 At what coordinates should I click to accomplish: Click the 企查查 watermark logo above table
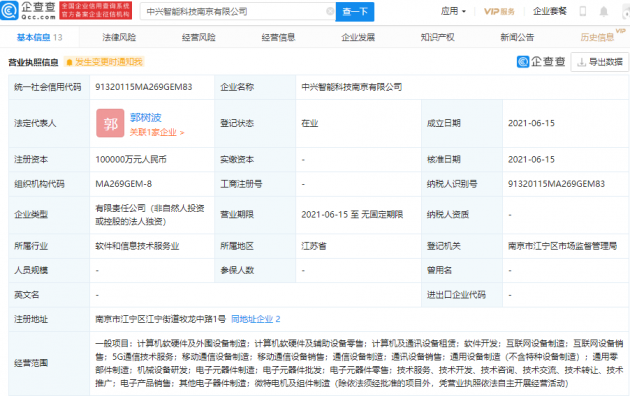coord(541,62)
